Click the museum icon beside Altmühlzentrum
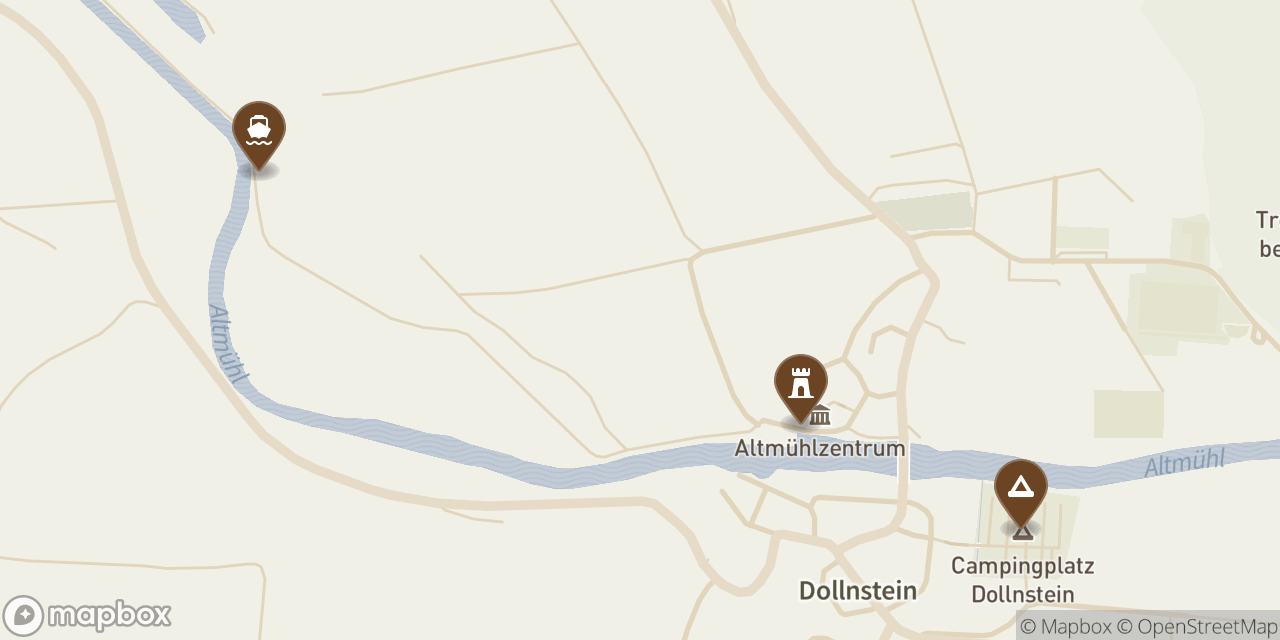 pos(820,415)
